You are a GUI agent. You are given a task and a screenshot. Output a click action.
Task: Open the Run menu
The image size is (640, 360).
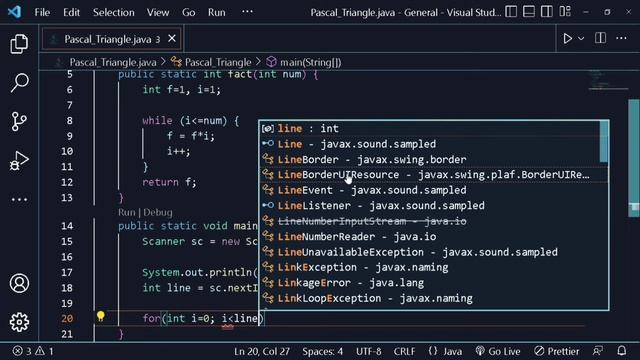pyautogui.click(x=216, y=12)
